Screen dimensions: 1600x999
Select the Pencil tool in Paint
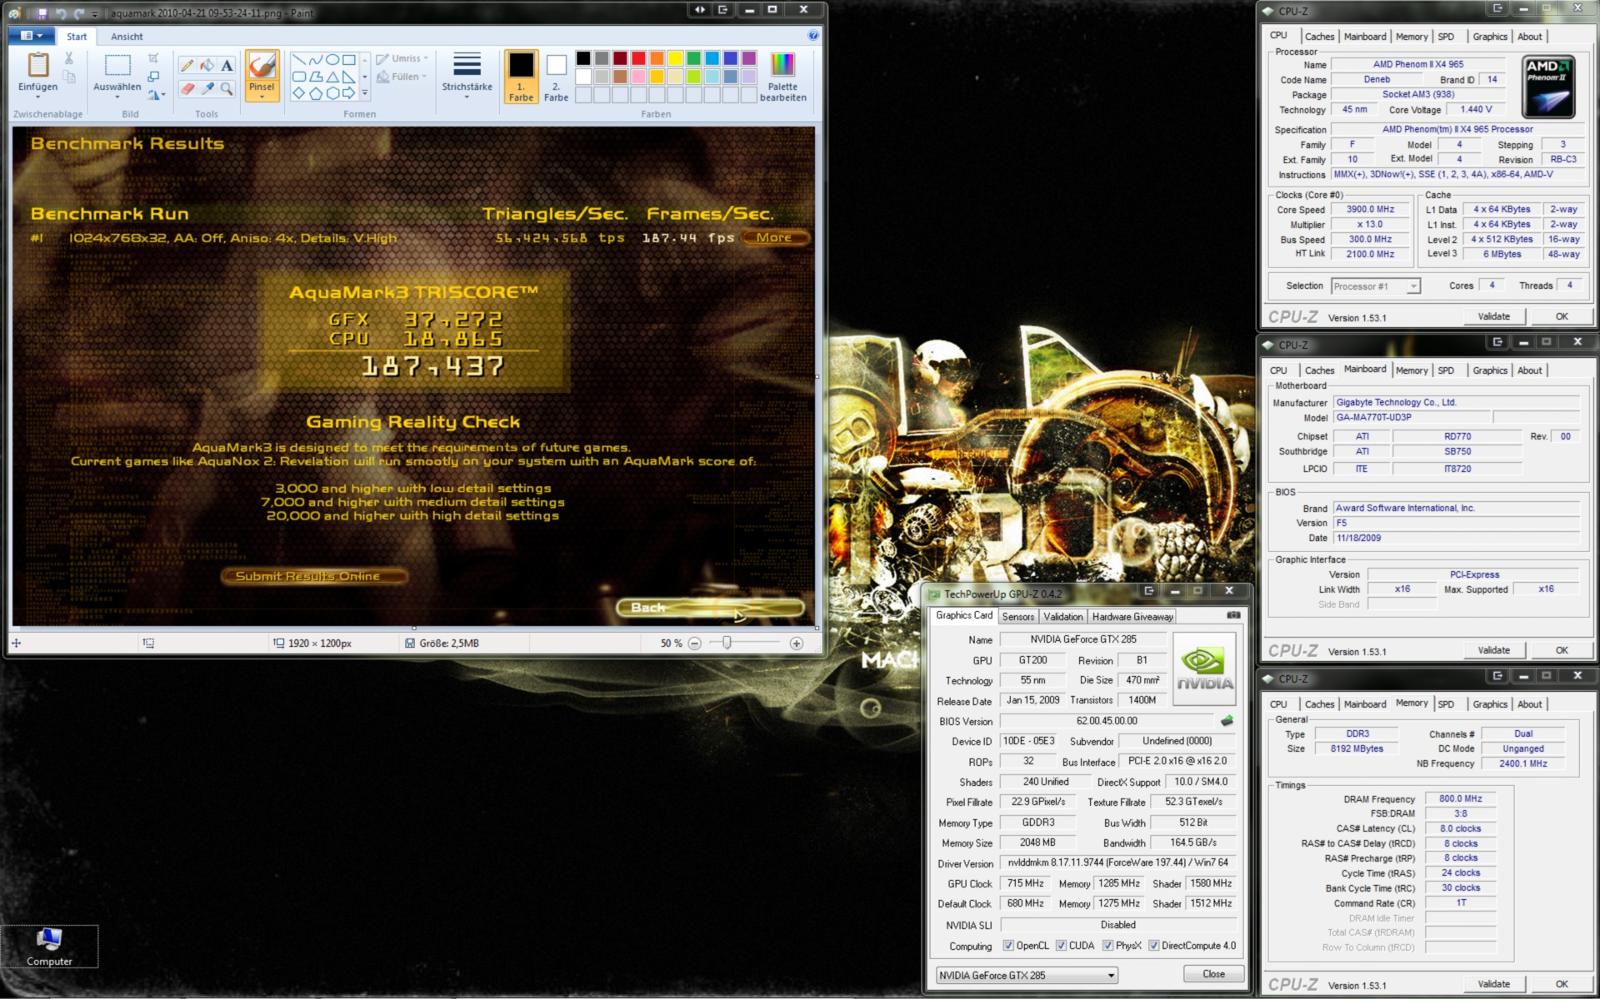click(x=187, y=65)
